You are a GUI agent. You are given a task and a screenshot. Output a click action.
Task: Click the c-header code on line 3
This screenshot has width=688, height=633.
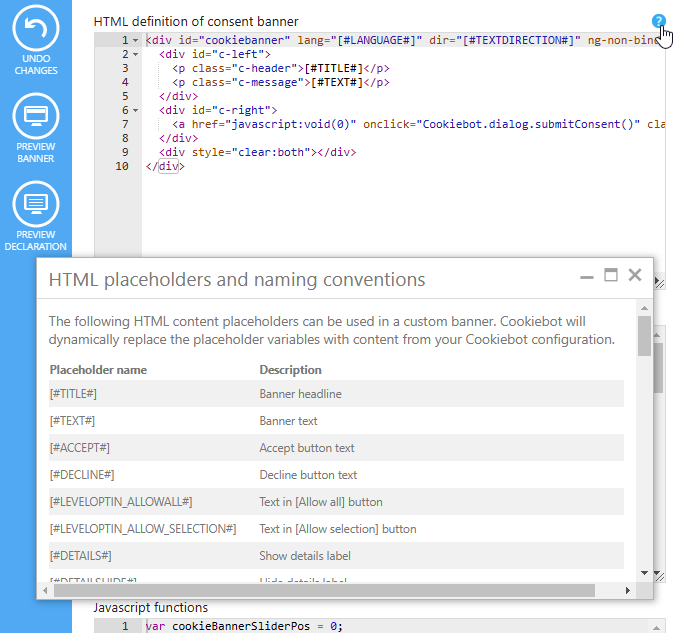point(281,68)
